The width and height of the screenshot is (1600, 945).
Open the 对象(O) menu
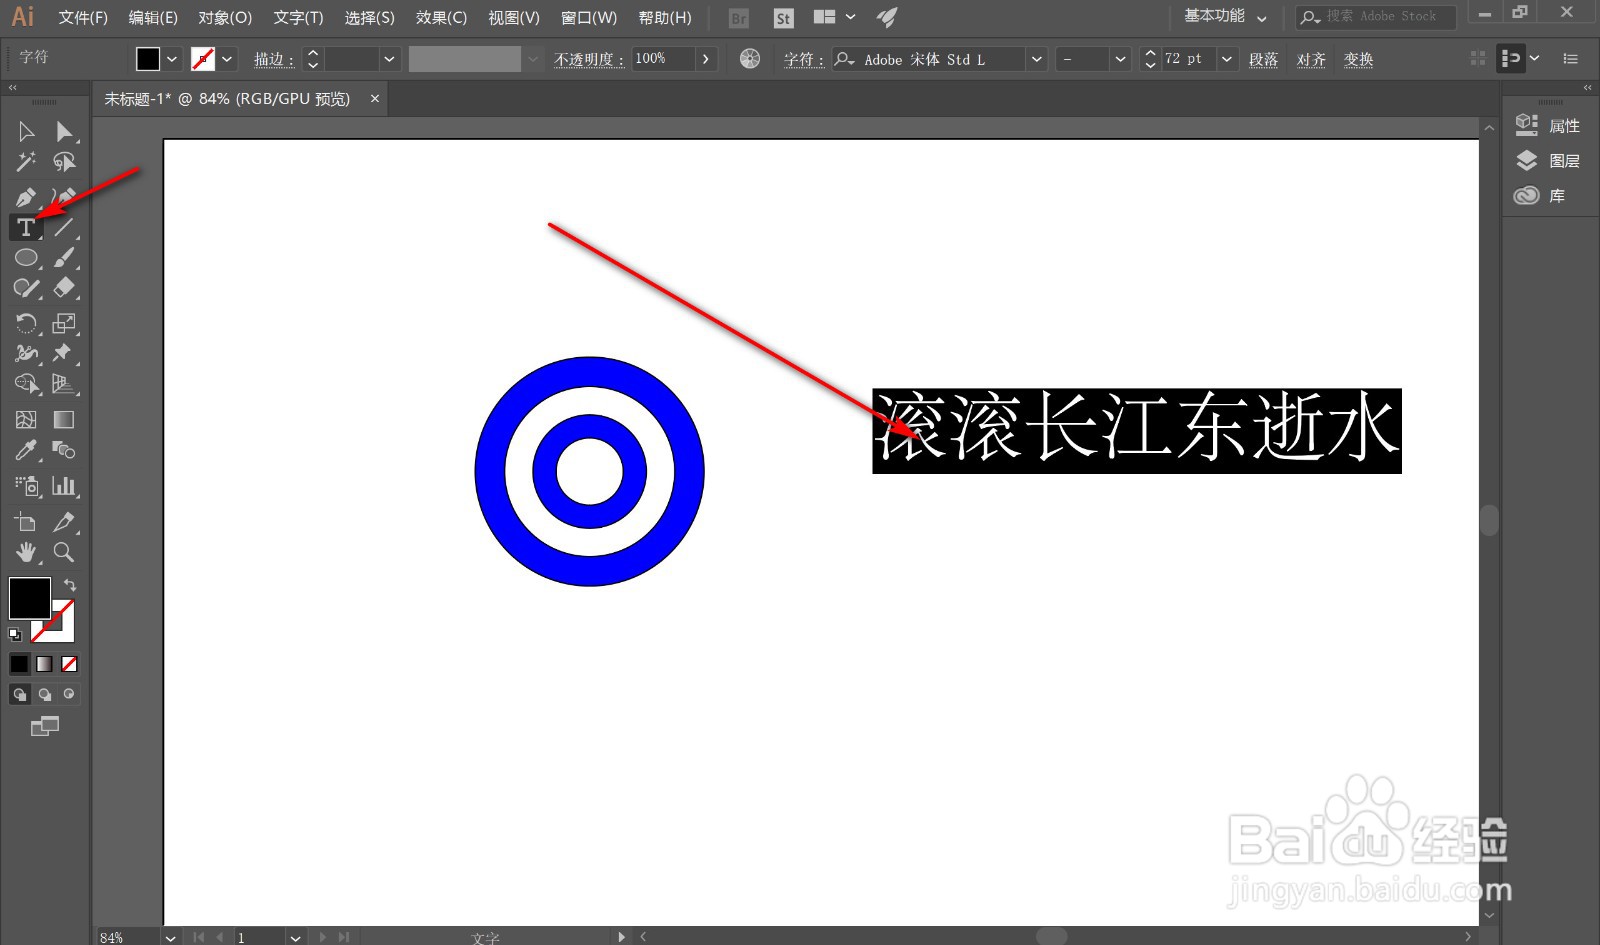[225, 18]
